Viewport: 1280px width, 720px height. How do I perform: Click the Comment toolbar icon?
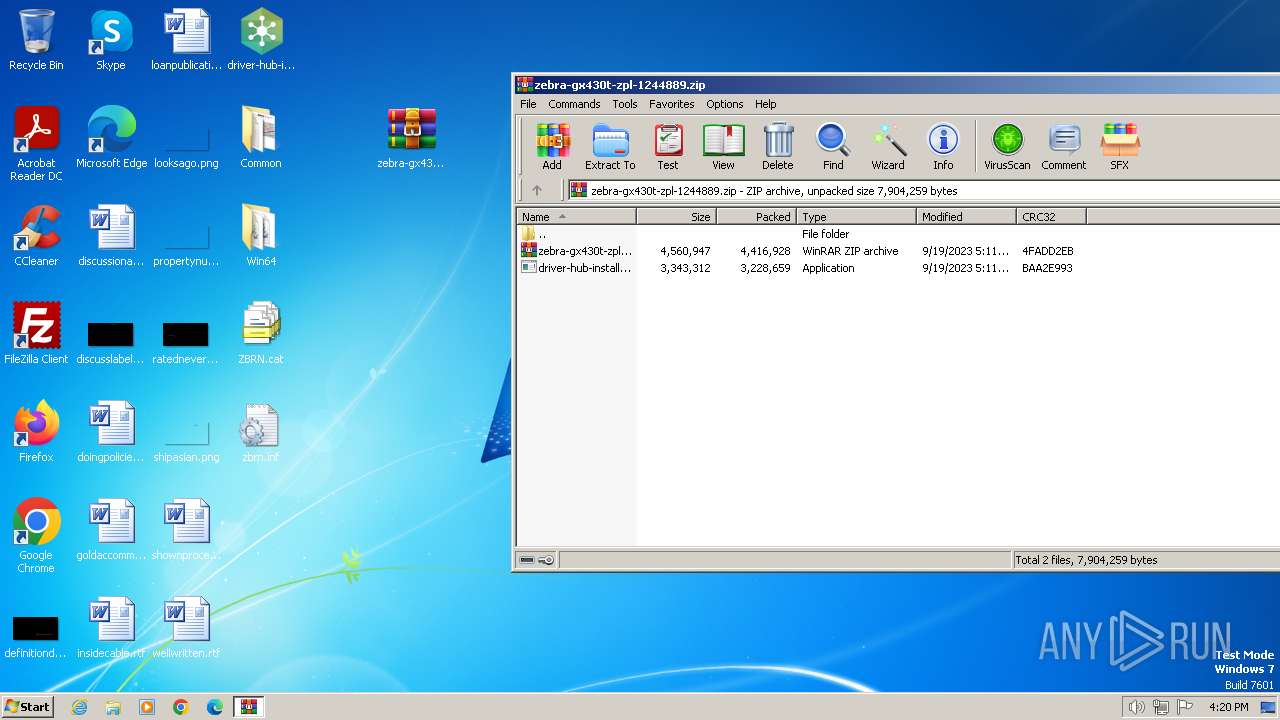tap(1064, 147)
